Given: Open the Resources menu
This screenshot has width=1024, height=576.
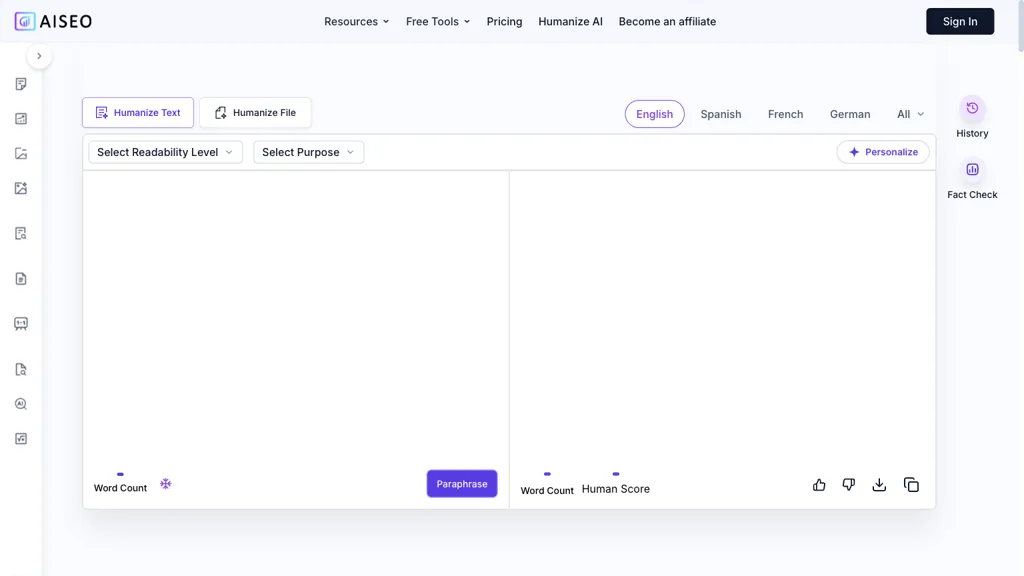Looking at the screenshot, I should click(x=356, y=21).
